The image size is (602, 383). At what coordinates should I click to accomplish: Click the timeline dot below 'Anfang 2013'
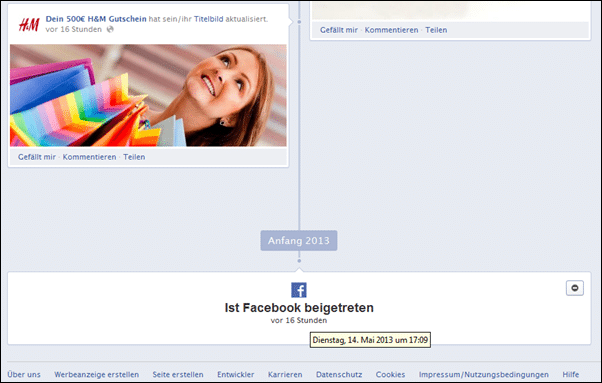pos(299,261)
